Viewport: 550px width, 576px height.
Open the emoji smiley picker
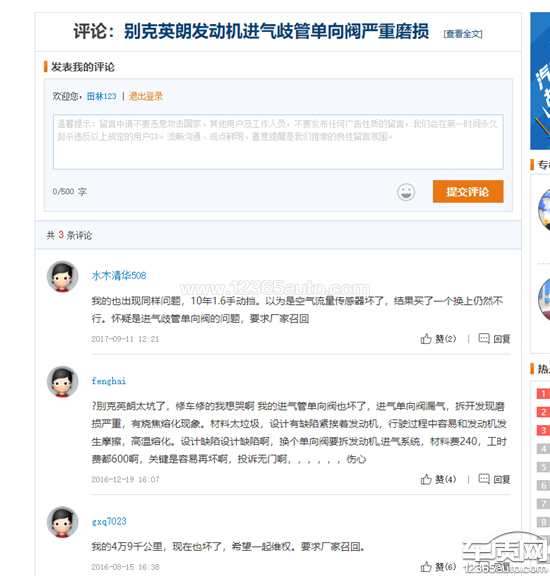pos(406,192)
